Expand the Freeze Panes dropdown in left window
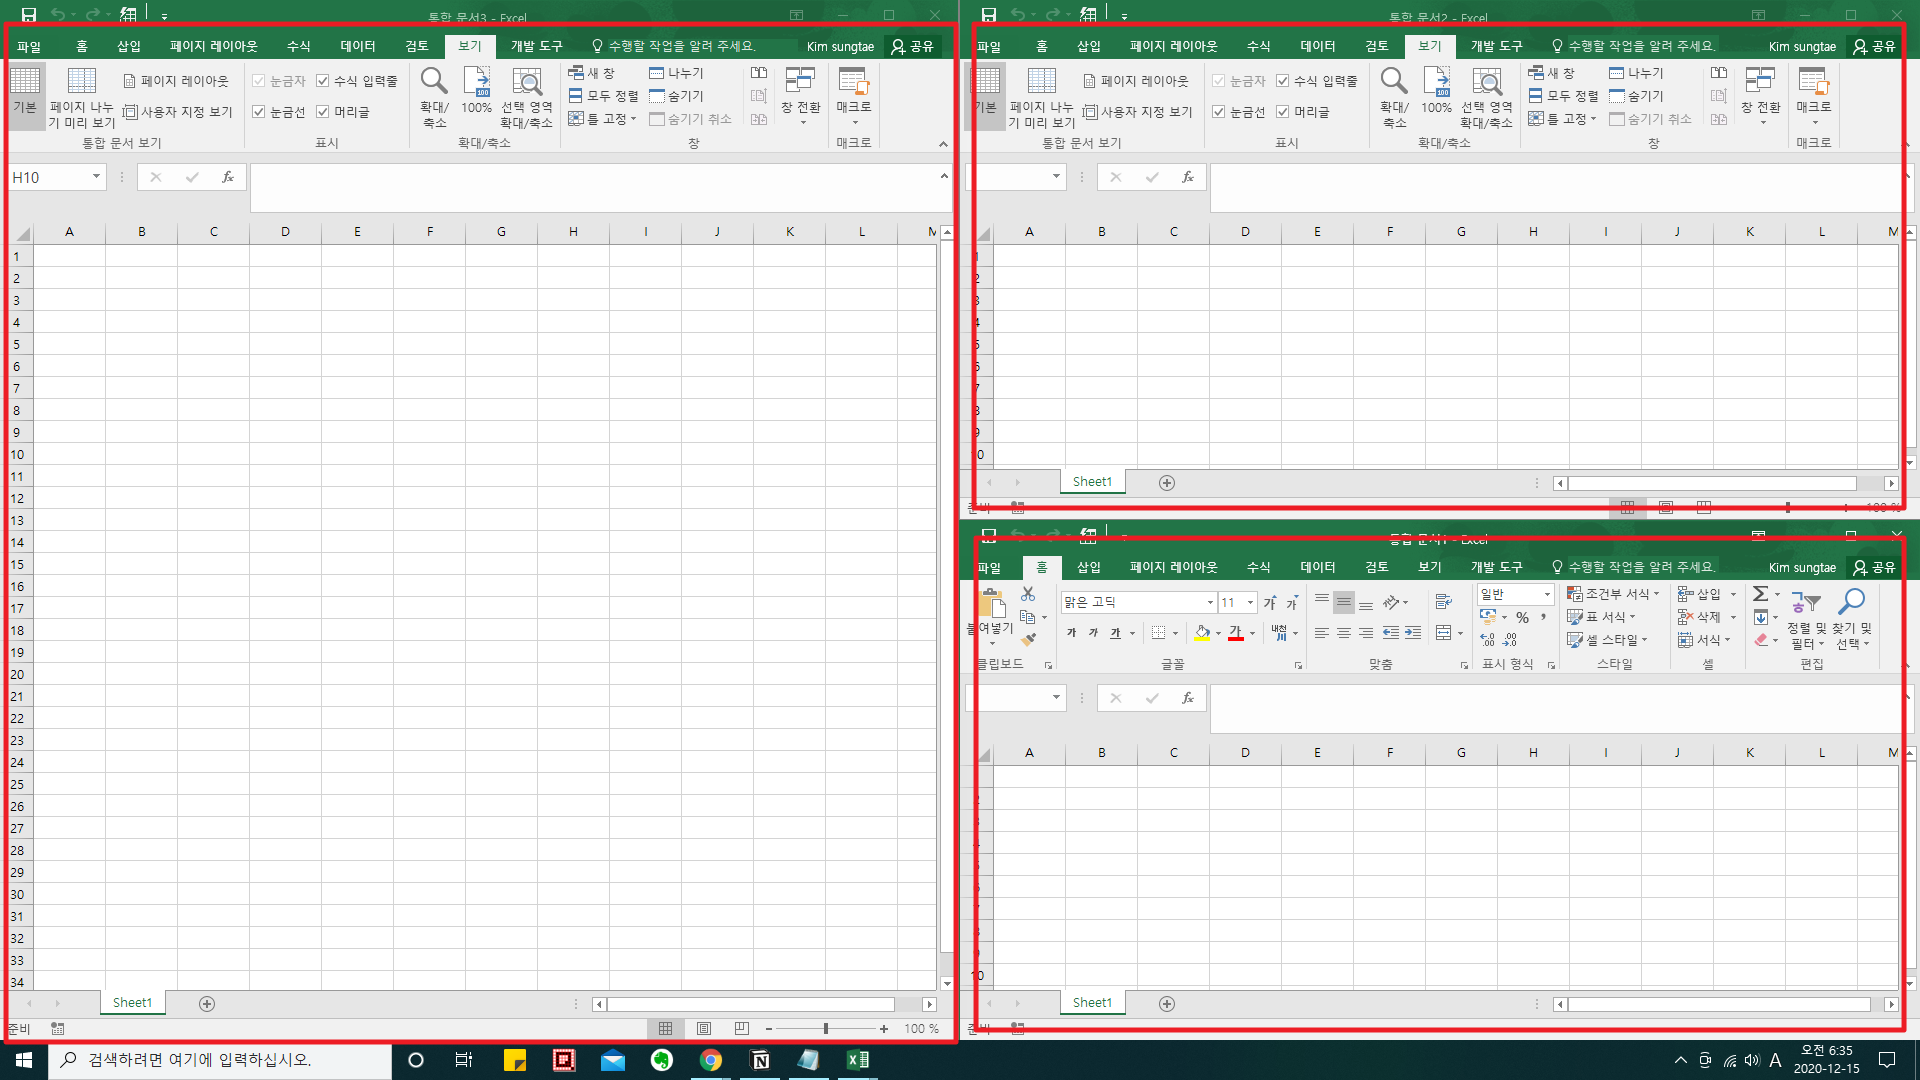The height and width of the screenshot is (1080, 1920). (x=603, y=119)
